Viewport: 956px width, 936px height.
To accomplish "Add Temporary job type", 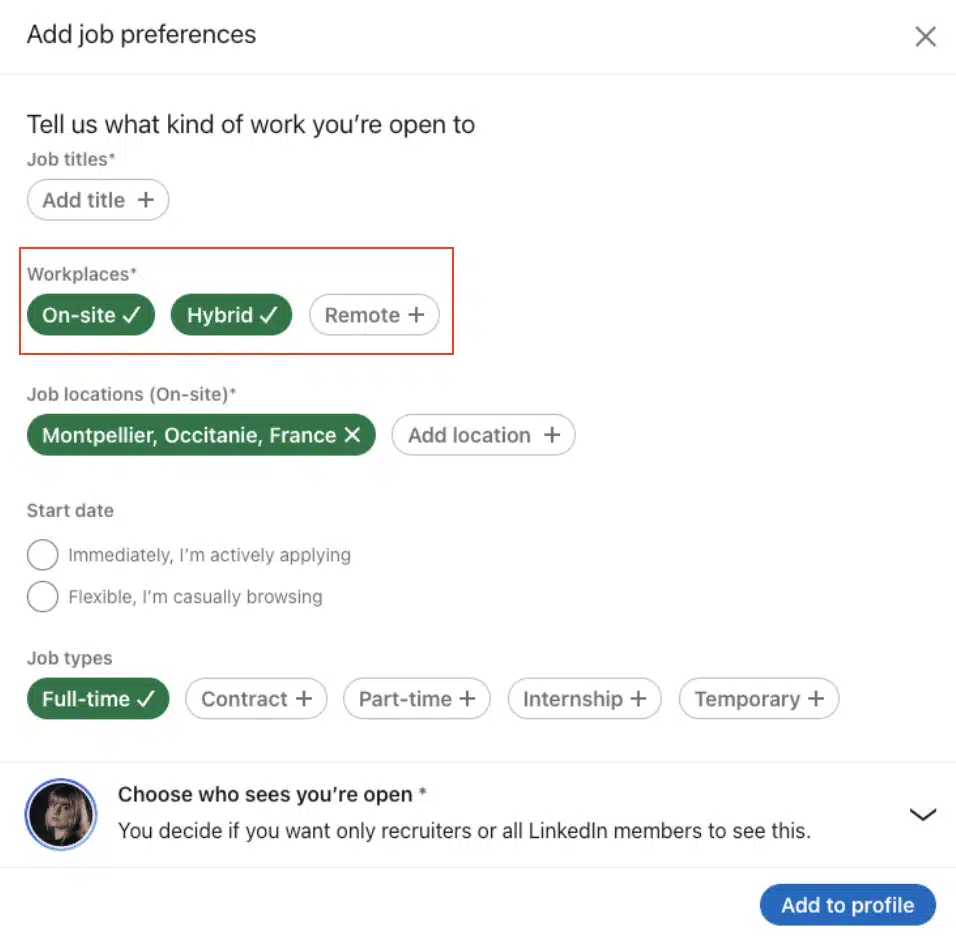I will point(758,699).
